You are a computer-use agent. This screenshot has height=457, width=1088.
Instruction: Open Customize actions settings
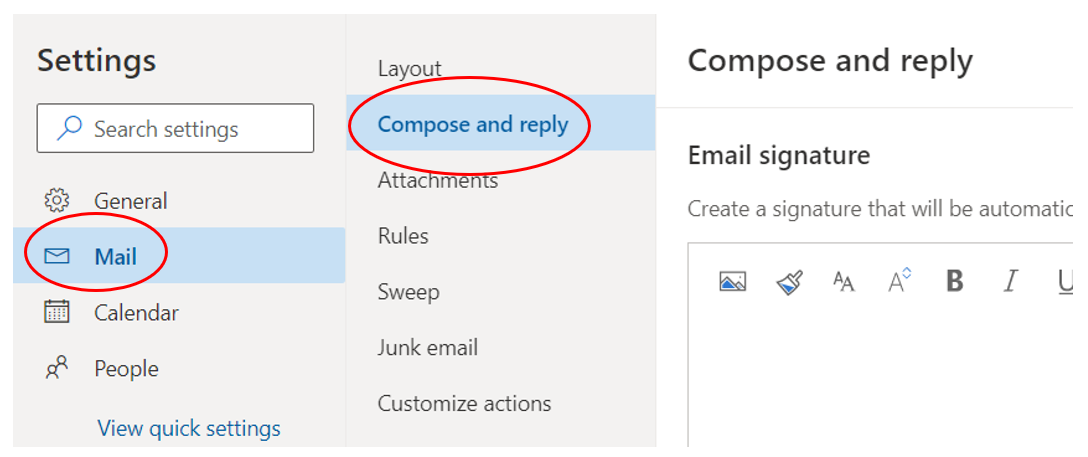(x=464, y=404)
